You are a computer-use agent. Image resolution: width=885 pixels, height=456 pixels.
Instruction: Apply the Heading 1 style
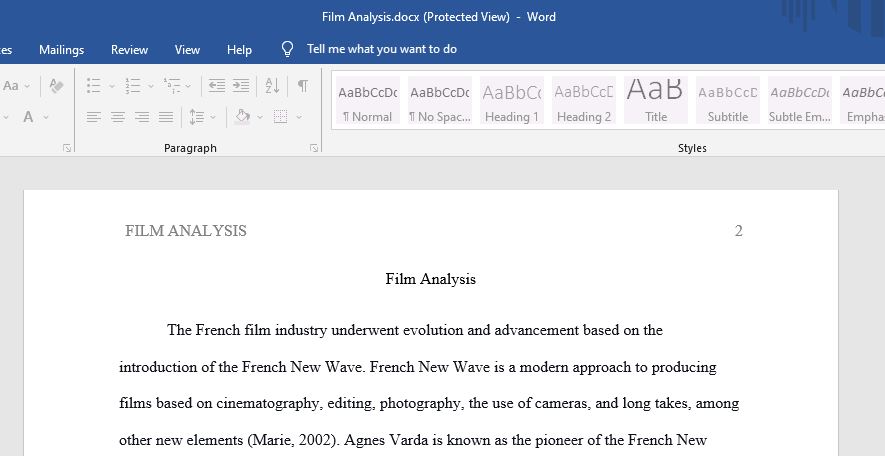(x=512, y=100)
